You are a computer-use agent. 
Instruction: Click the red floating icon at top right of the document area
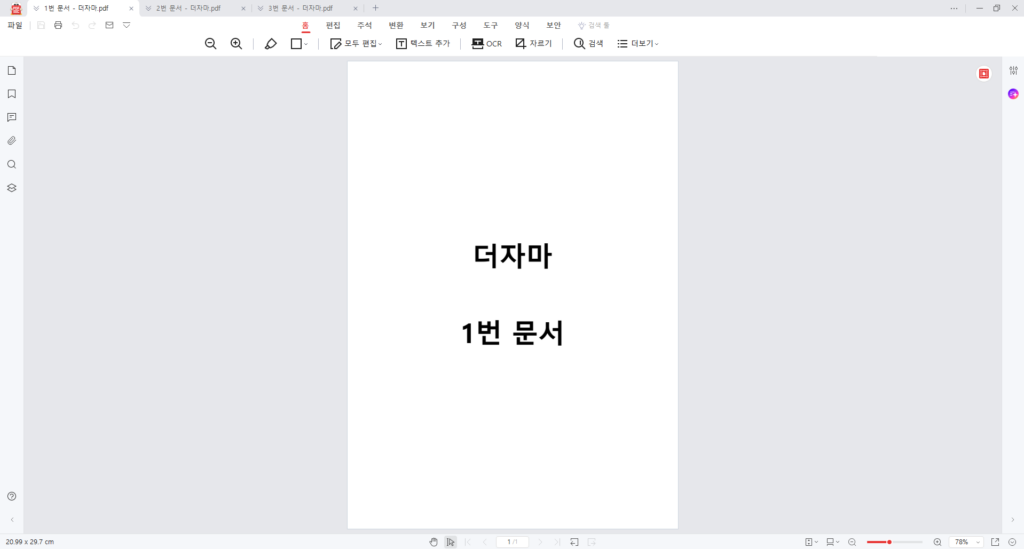tap(984, 74)
